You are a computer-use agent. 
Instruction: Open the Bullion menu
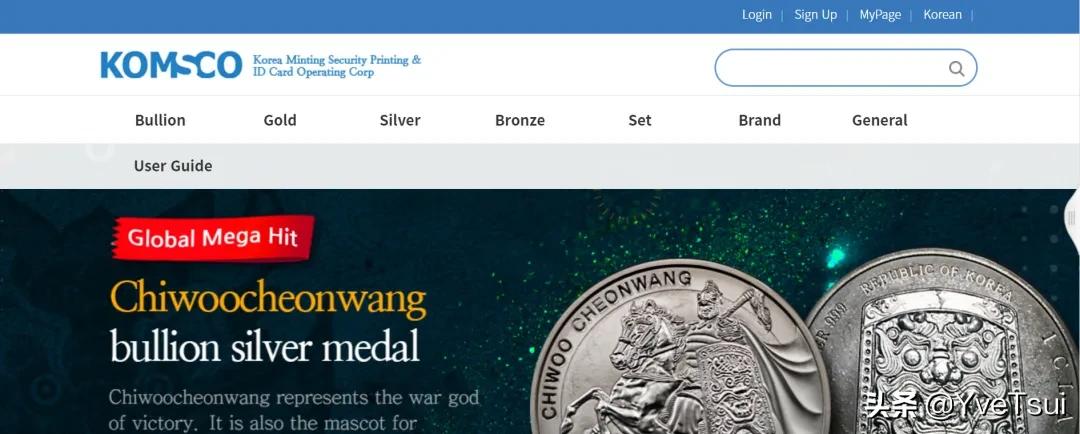point(160,120)
